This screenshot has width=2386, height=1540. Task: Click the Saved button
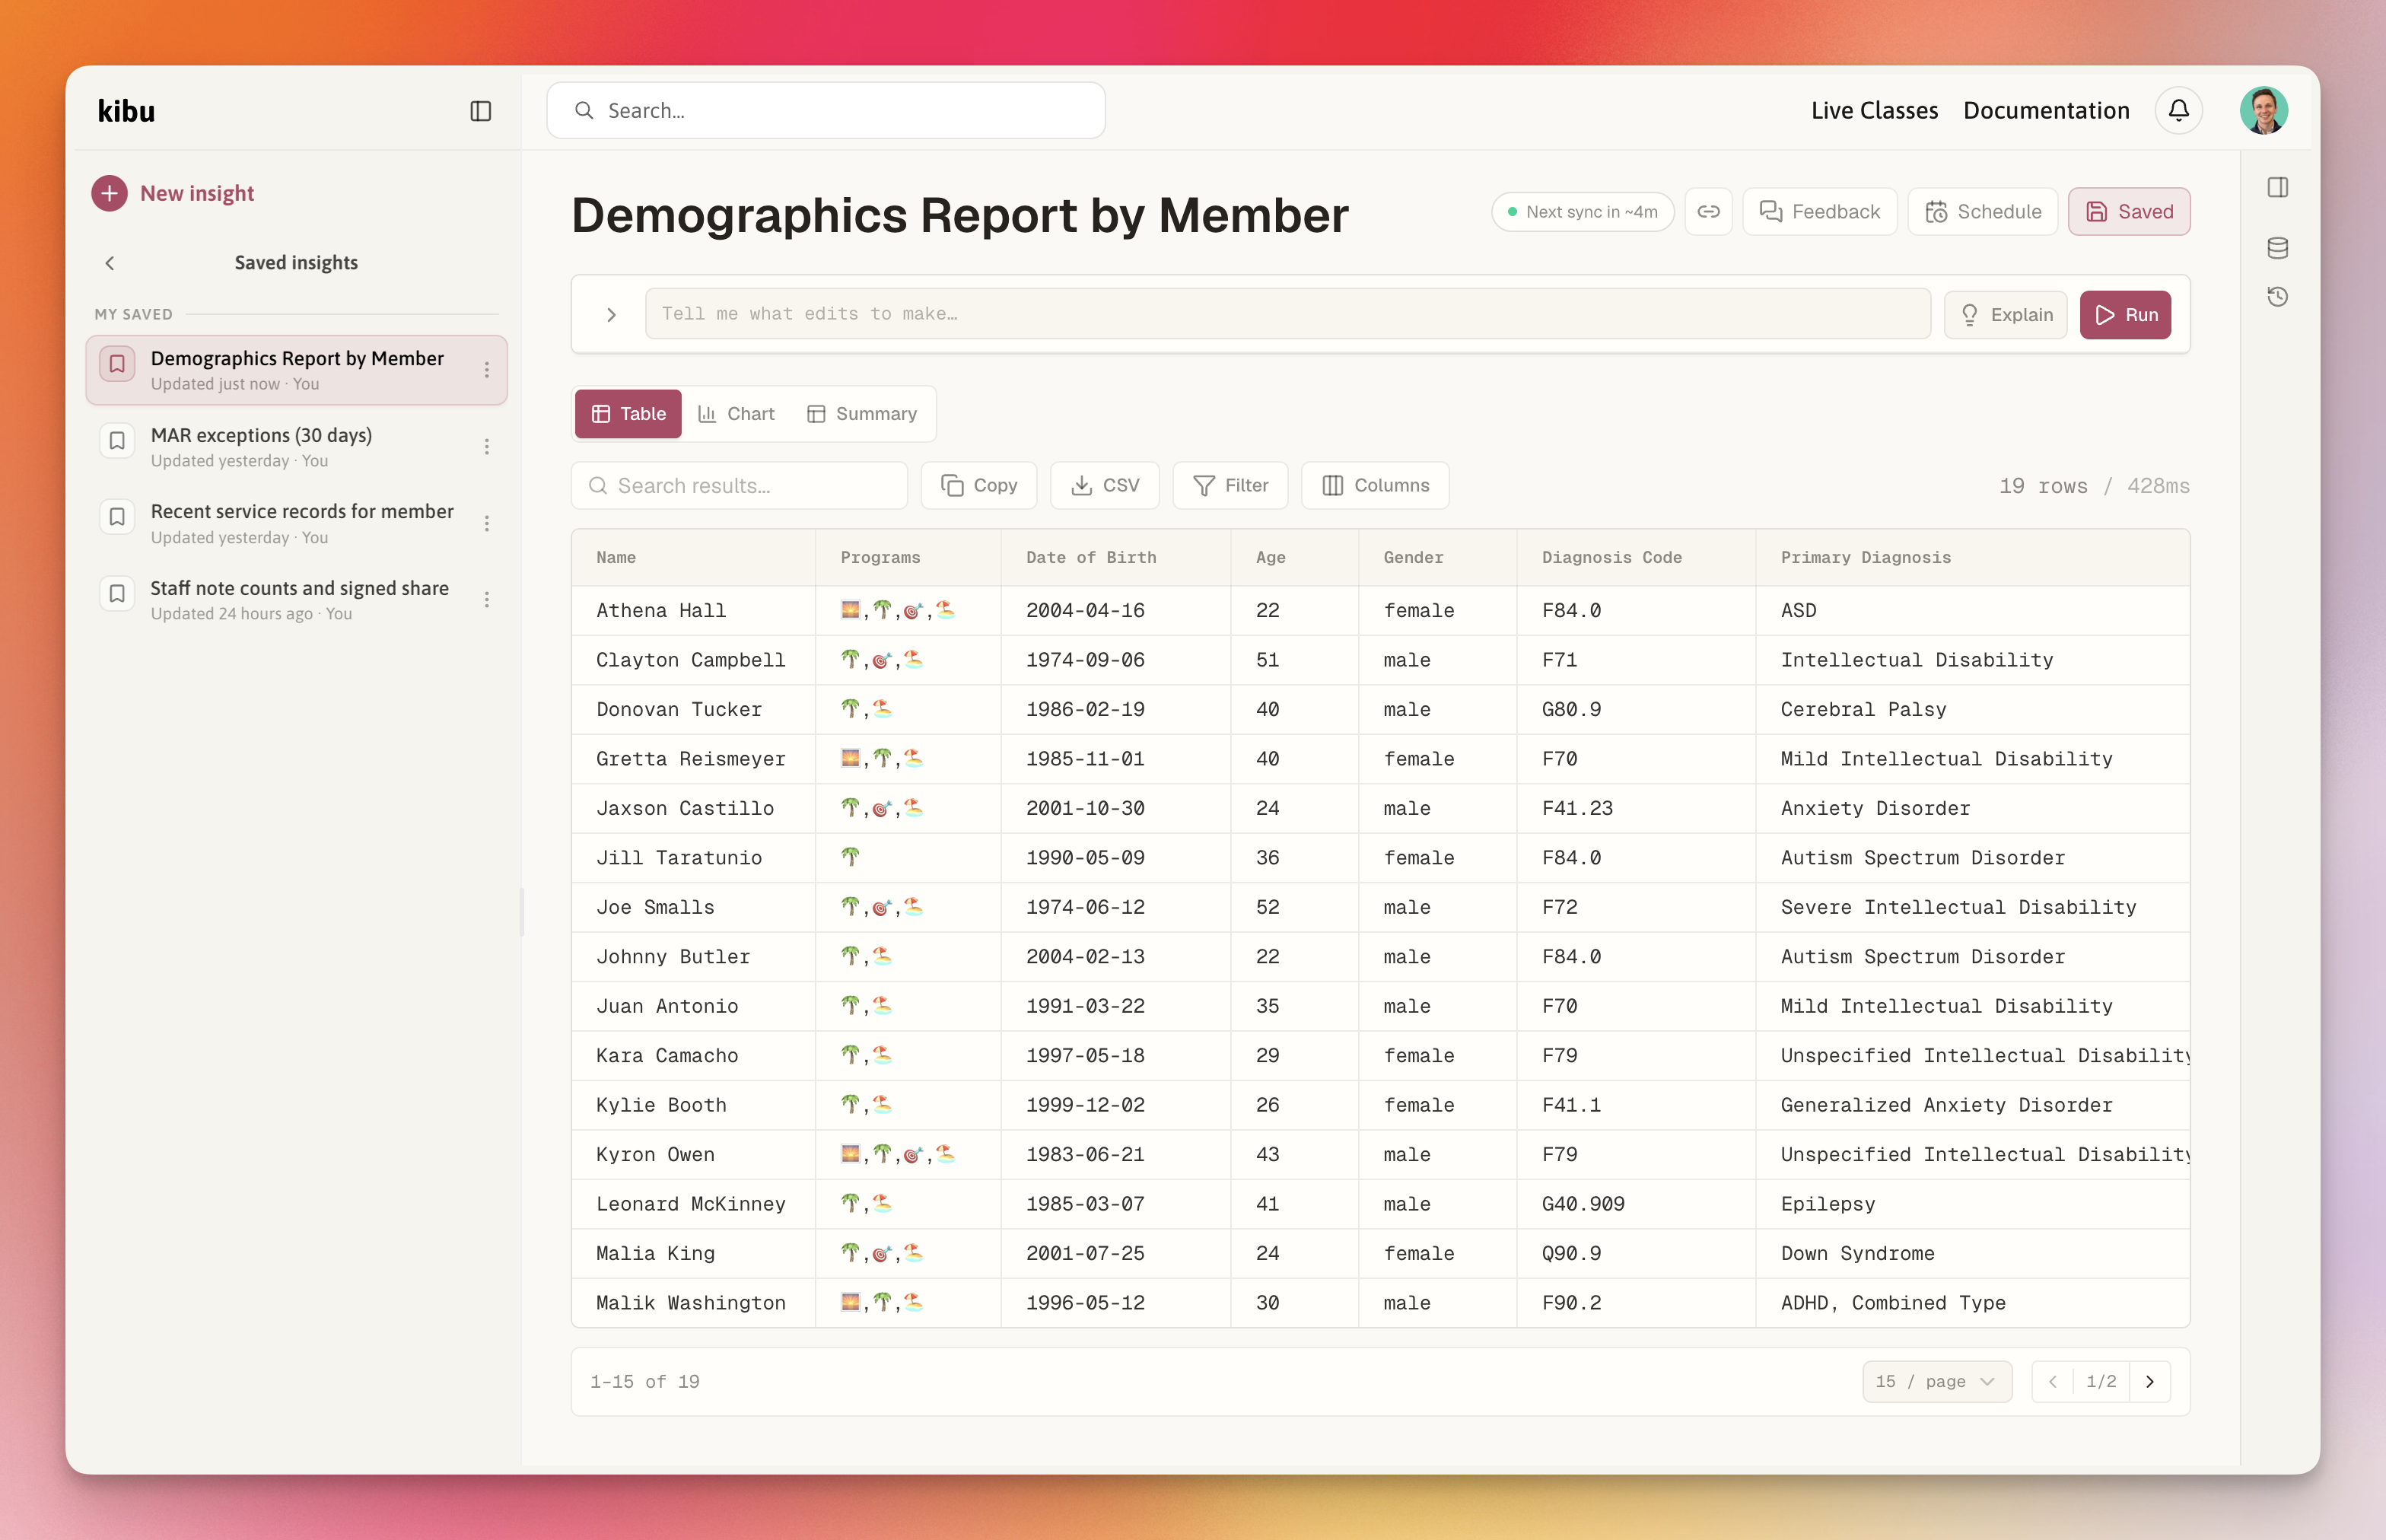[2129, 212]
